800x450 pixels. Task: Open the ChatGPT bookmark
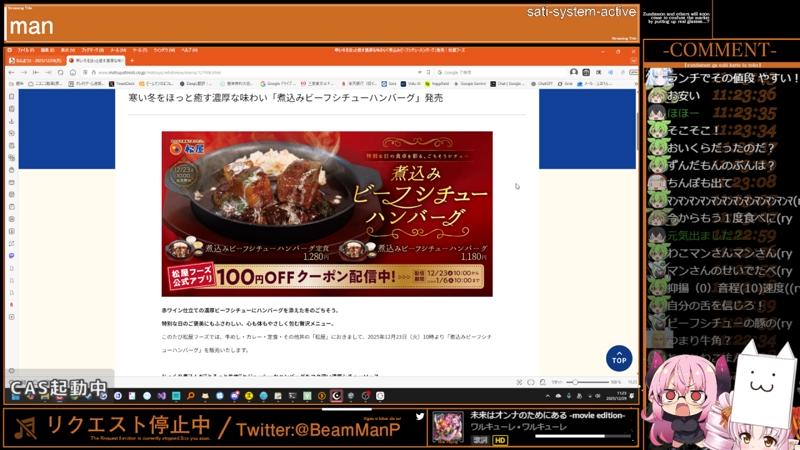tap(542, 84)
